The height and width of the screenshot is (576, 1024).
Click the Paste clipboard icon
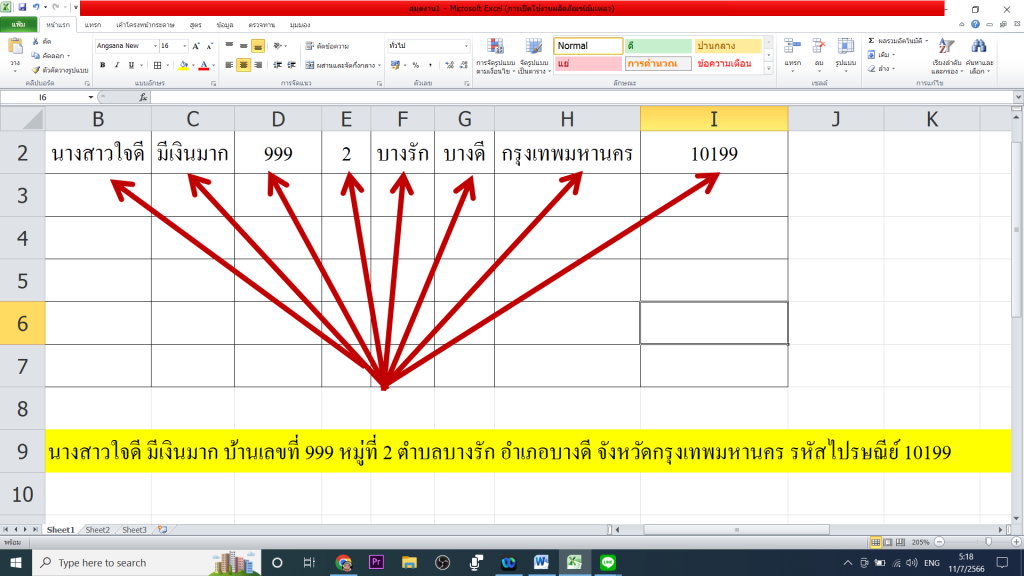15,50
